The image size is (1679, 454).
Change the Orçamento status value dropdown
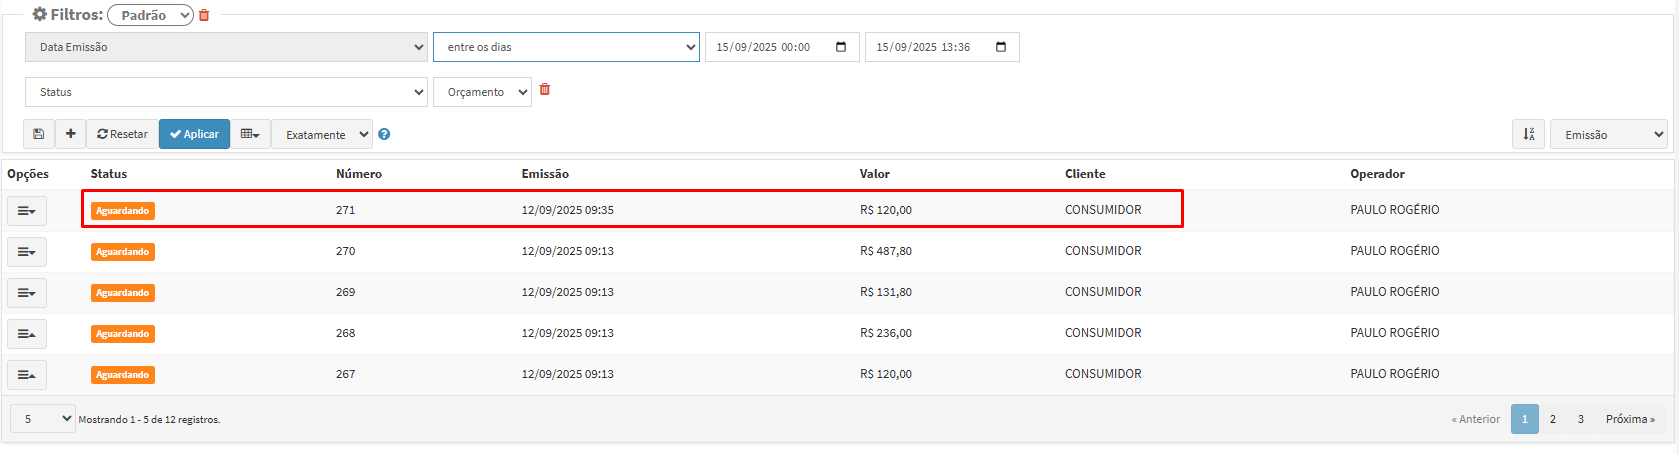pyautogui.click(x=482, y=92)
